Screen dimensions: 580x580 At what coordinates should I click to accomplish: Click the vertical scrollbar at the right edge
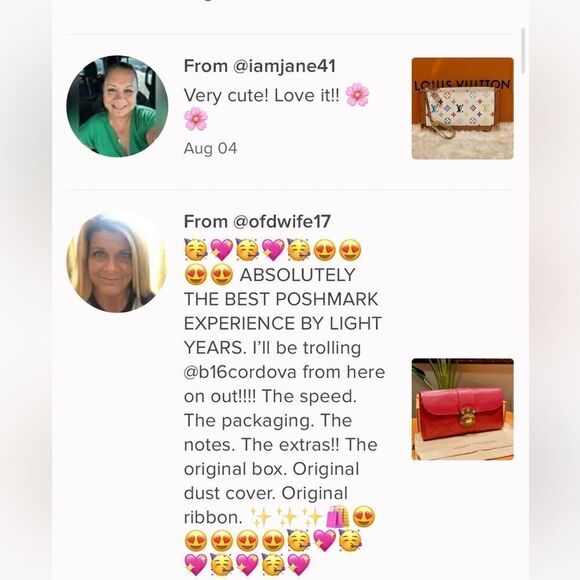pos(523,51)
